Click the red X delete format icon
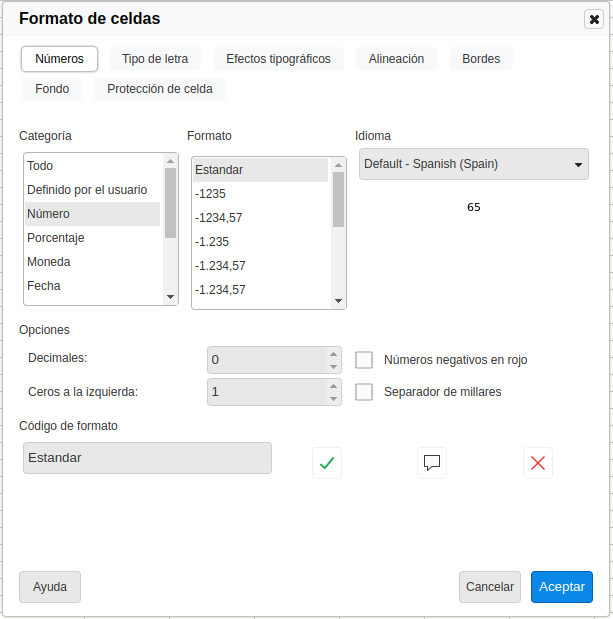The image size is (613, 619). [538, 463]
